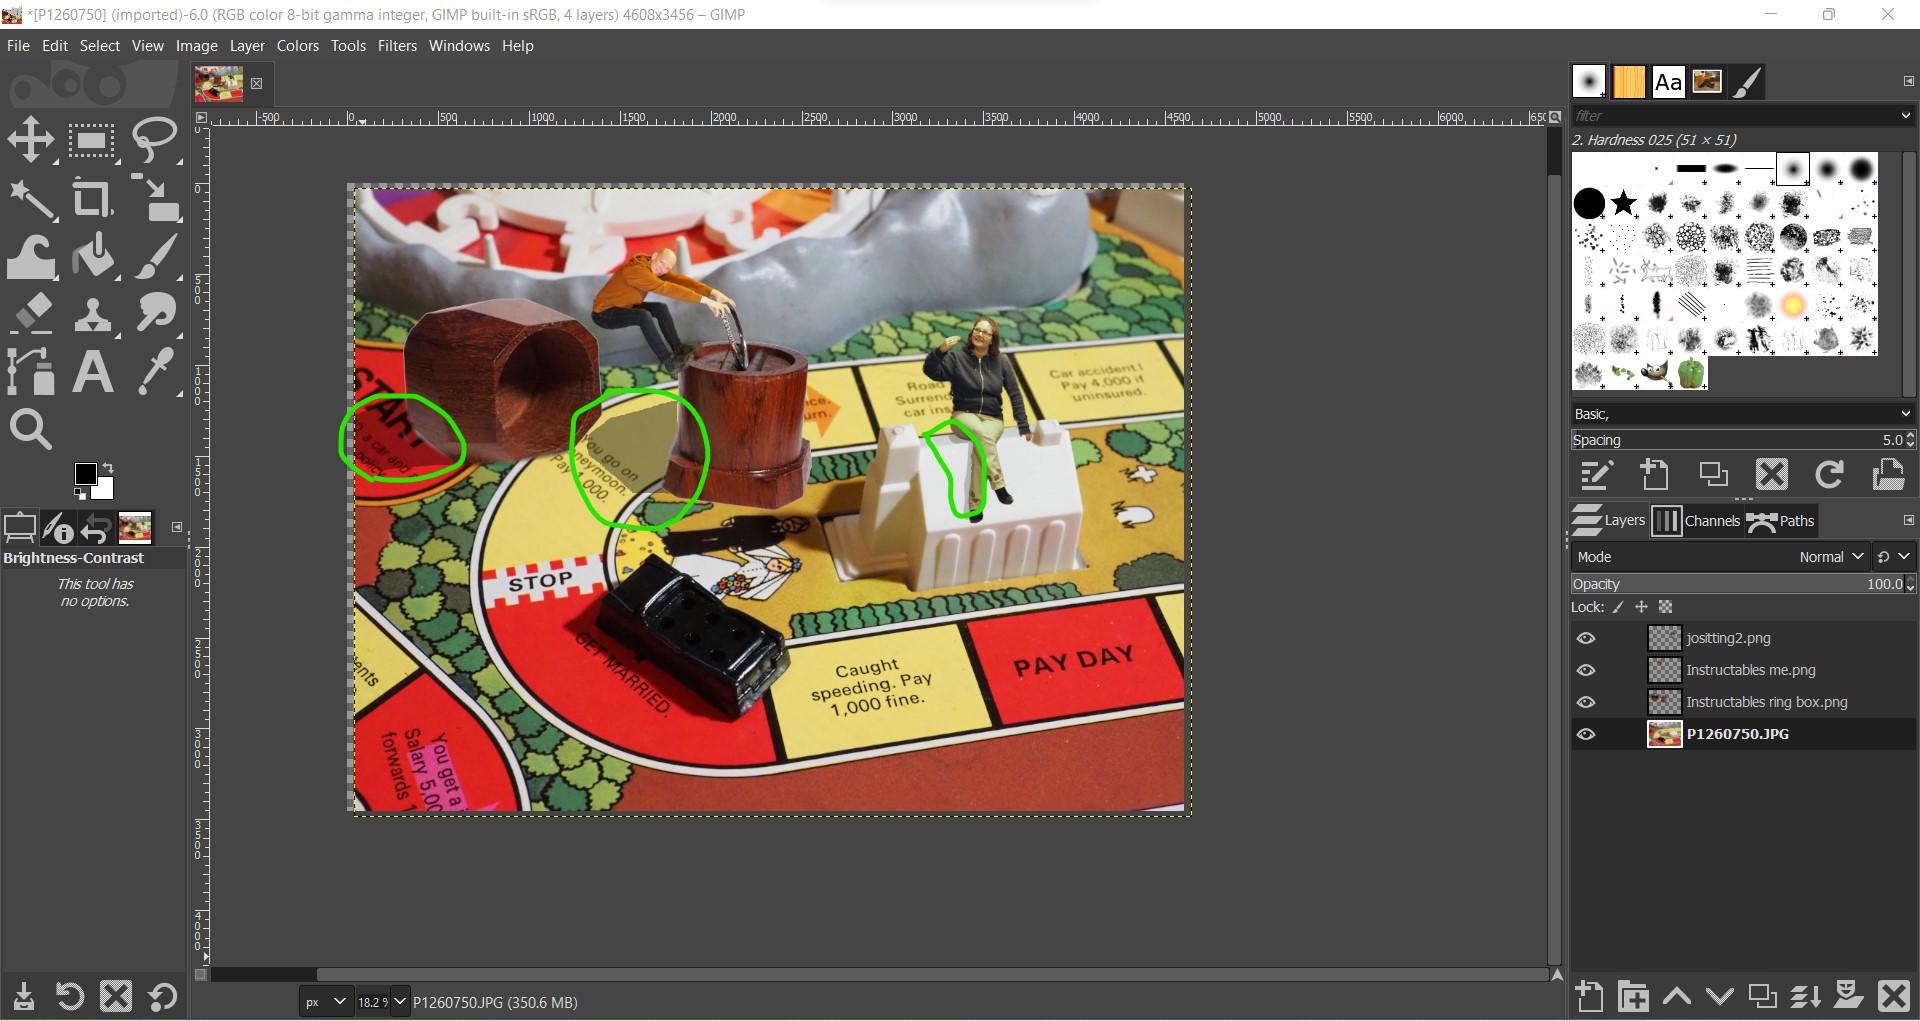
Task: Delete the tool preset
Action: [116, 997]
